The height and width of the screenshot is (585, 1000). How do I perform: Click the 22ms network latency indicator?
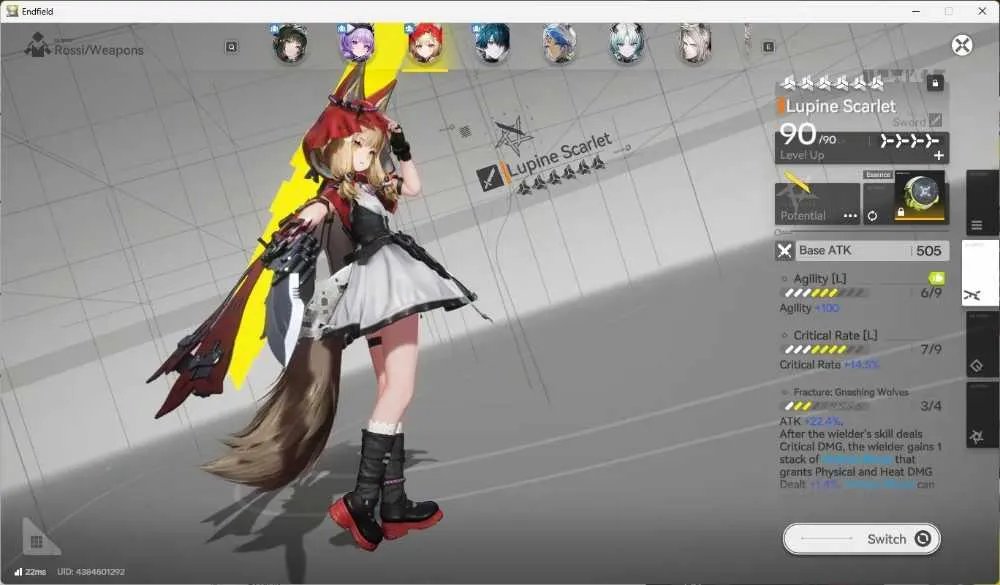pyautogui.click(x=30, y=572)
